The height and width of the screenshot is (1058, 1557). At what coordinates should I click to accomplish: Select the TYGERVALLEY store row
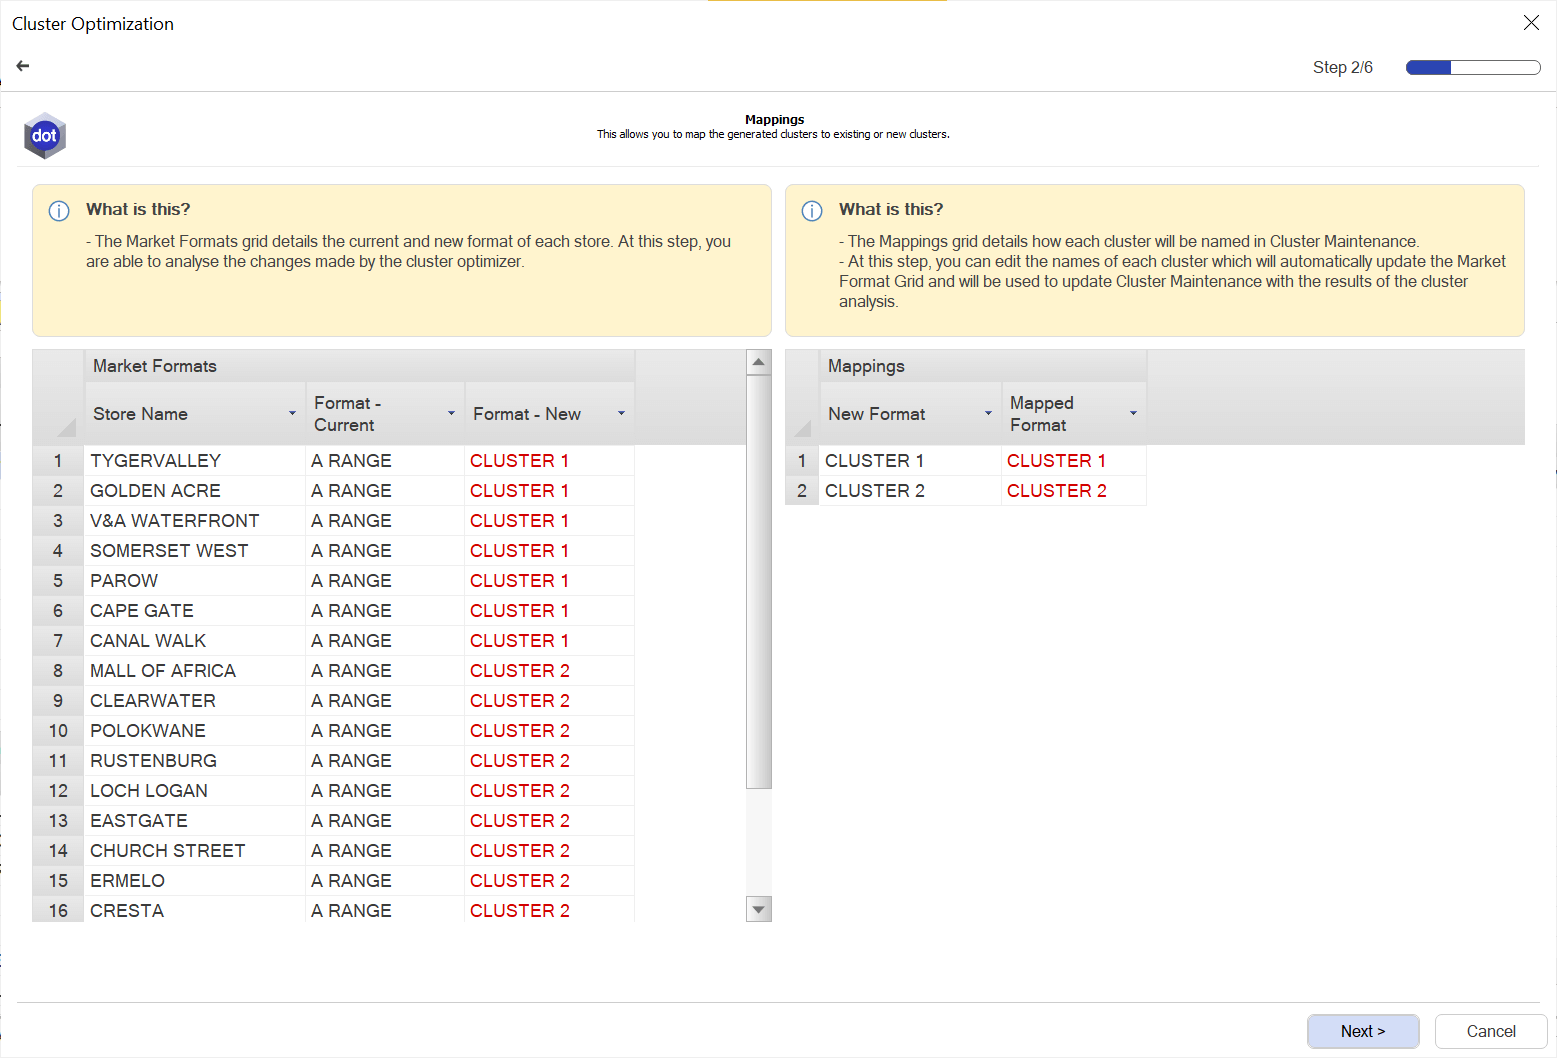tap(155, 461)
